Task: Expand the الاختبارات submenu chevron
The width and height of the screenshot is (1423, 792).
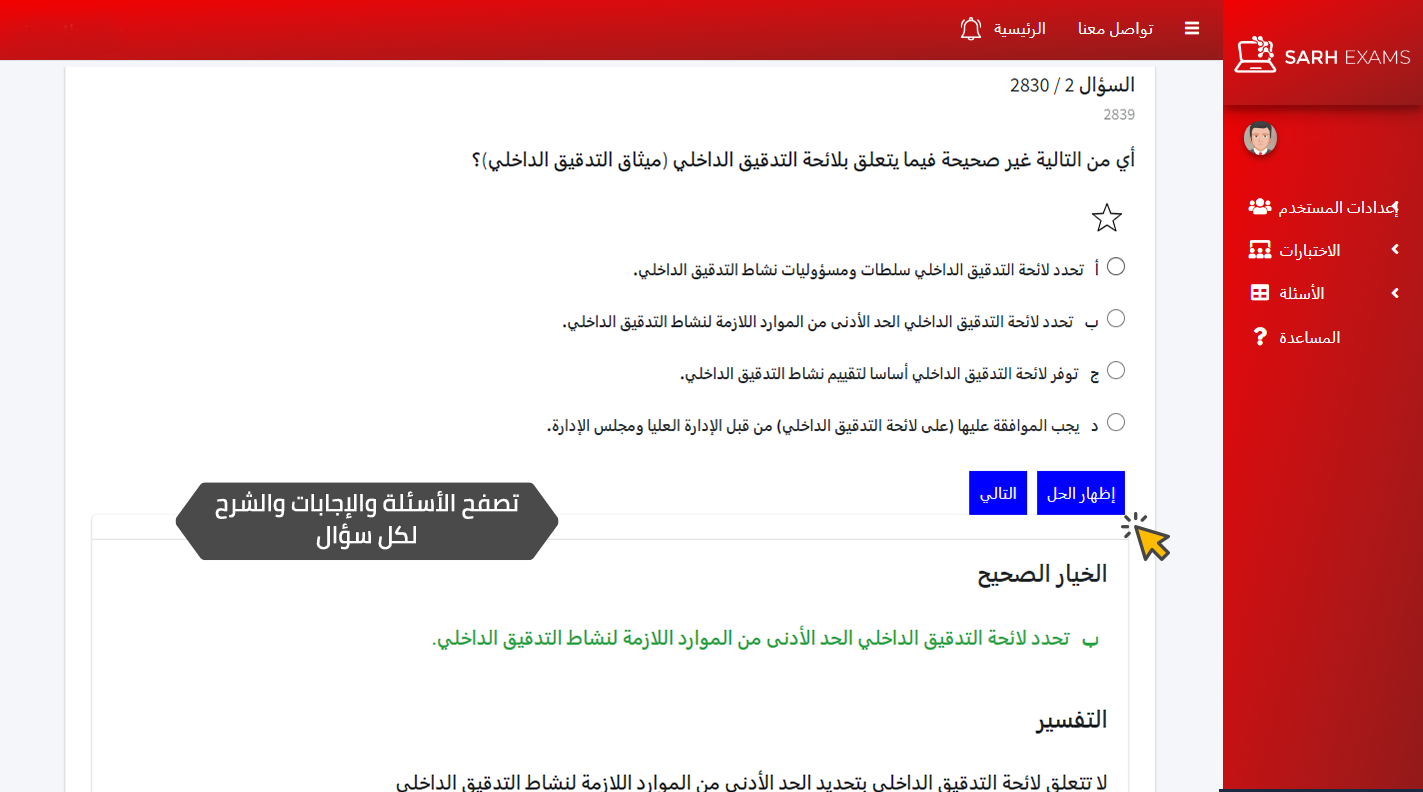Action: tap(1395, 250)
